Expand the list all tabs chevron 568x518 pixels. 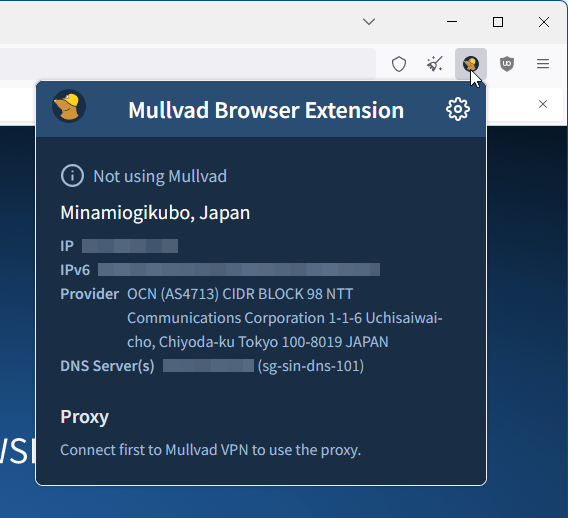[x=369, y=22]
